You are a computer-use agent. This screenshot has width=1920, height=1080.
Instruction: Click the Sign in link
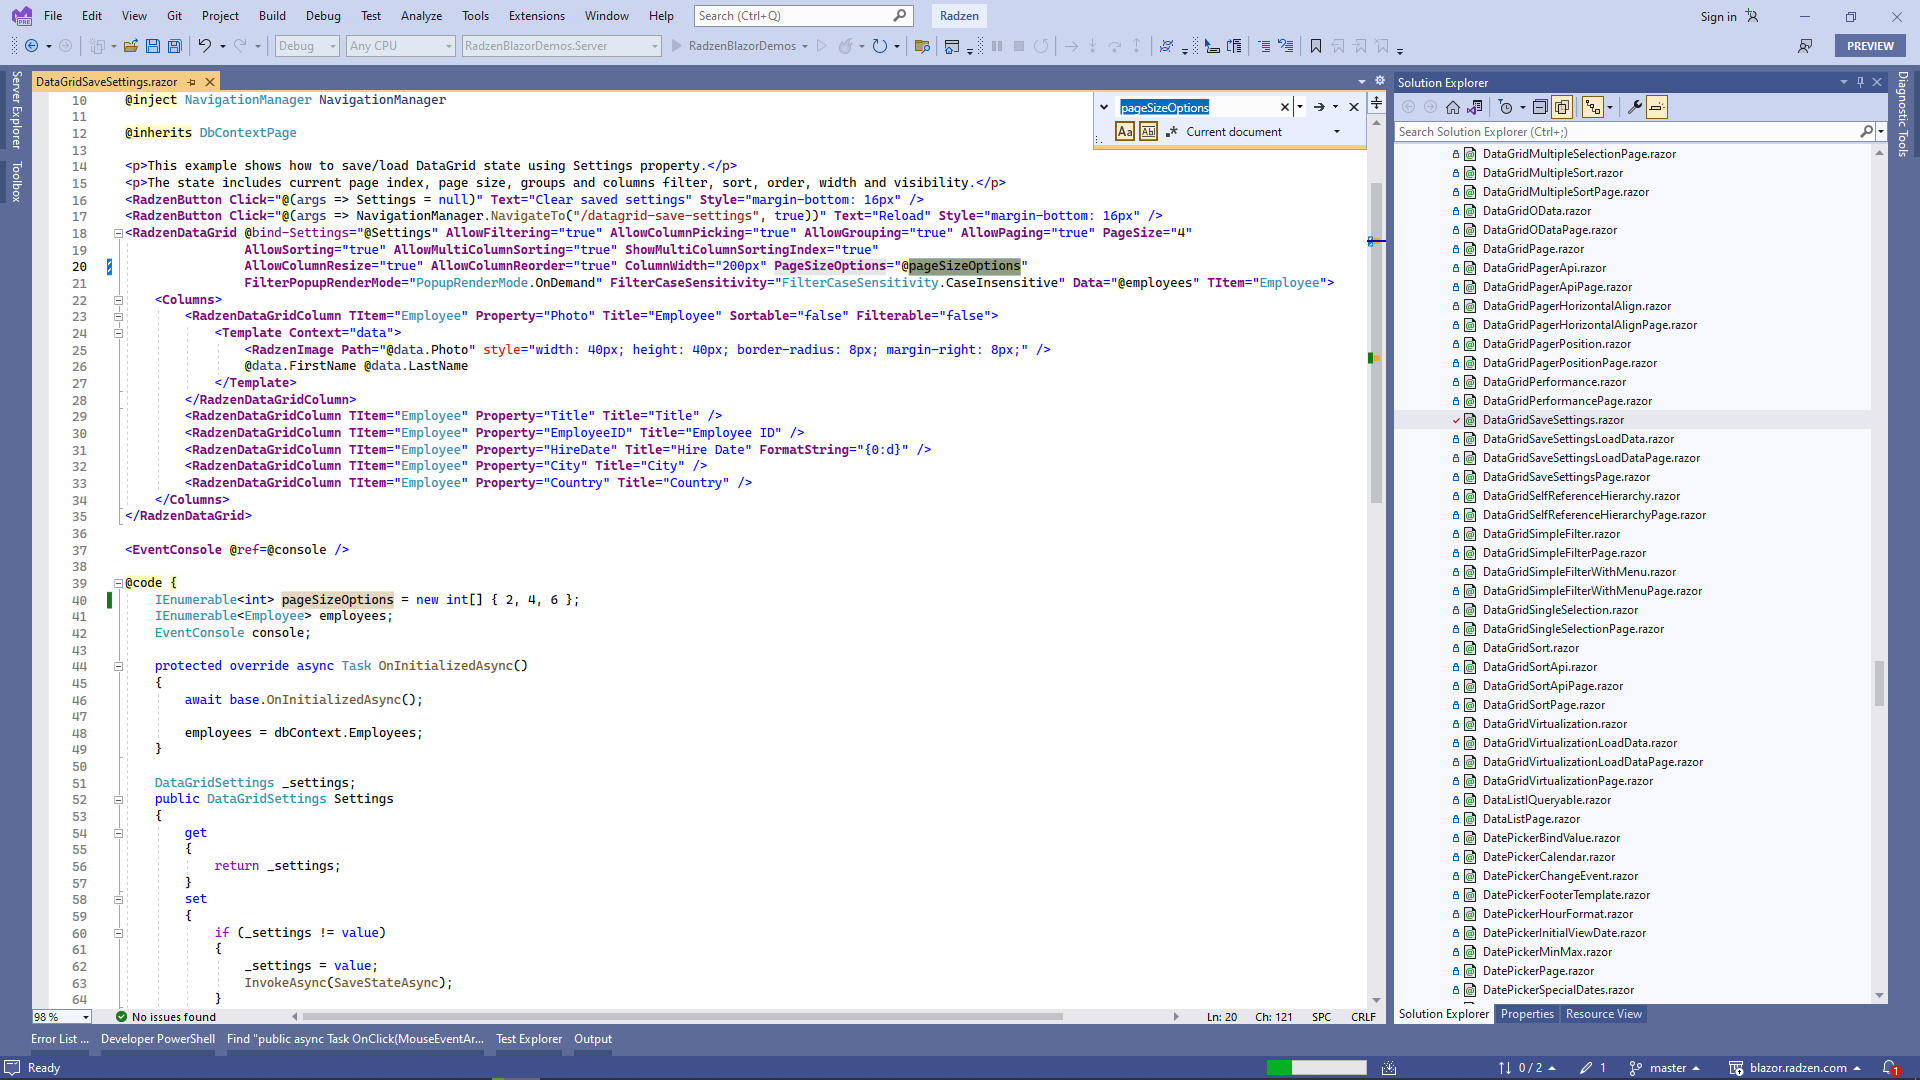1718,16
